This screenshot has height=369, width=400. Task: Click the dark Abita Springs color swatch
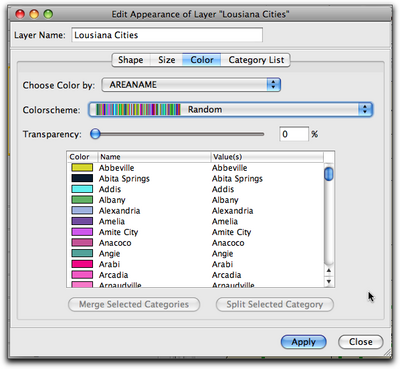coord(82,178)
